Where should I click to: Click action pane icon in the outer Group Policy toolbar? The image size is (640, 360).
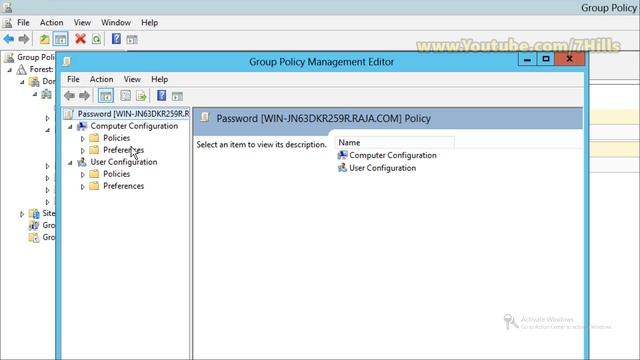132,40
